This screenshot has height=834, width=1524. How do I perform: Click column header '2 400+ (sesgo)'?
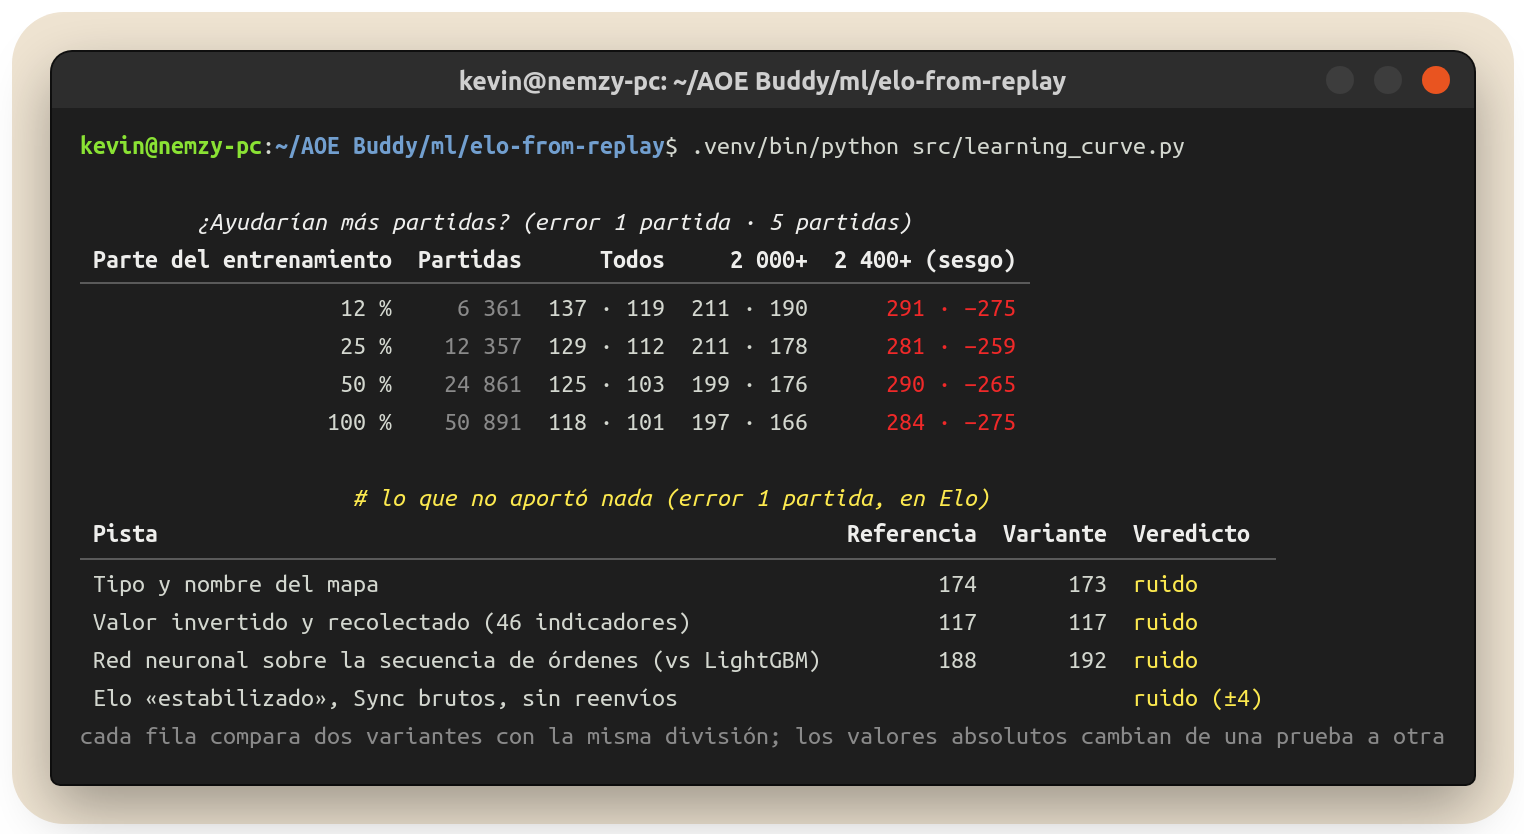pyautogui.click(x=925, y=260)
